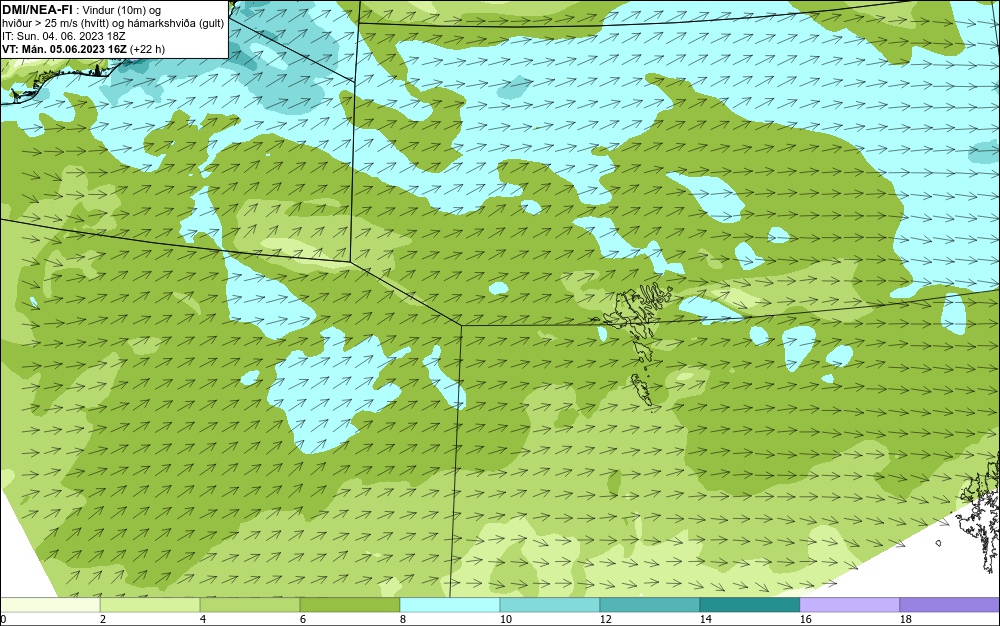
Task: Click the 10–12 m/s legend swatch
Action: (x=550, y=604)
